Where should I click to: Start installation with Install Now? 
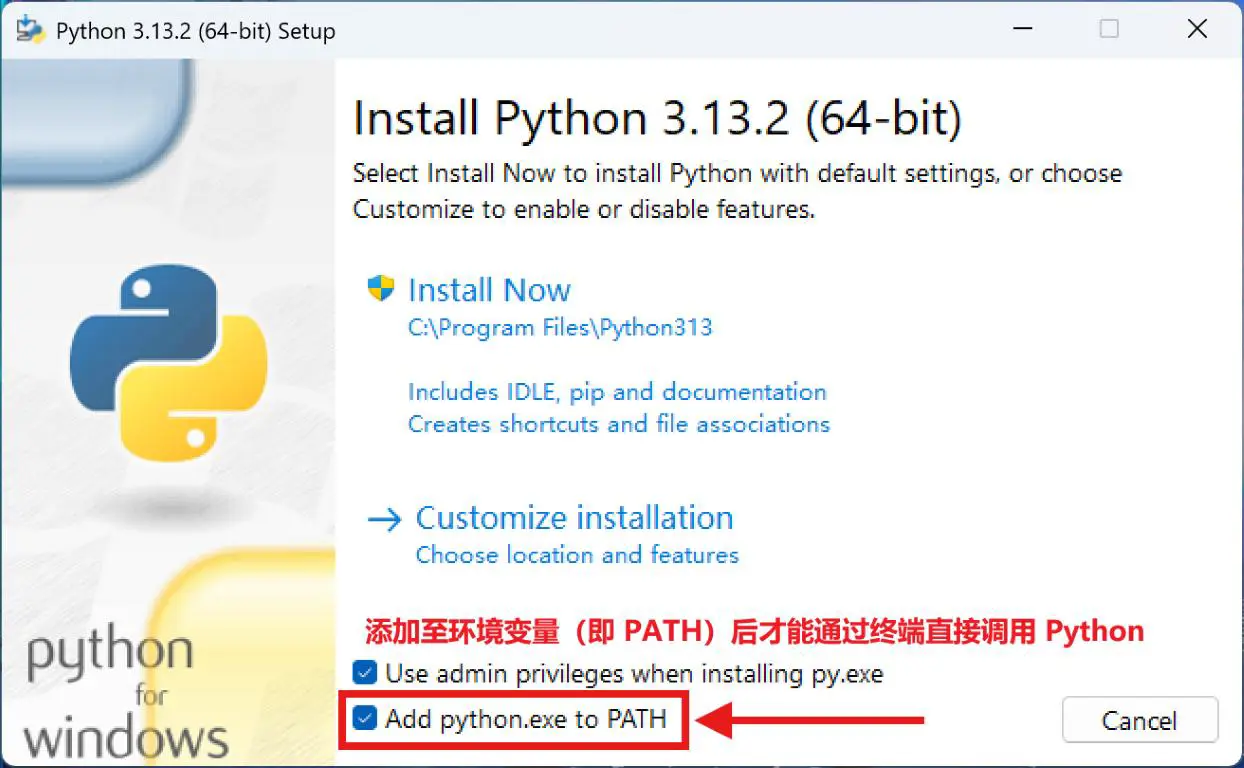pos(489,290)
